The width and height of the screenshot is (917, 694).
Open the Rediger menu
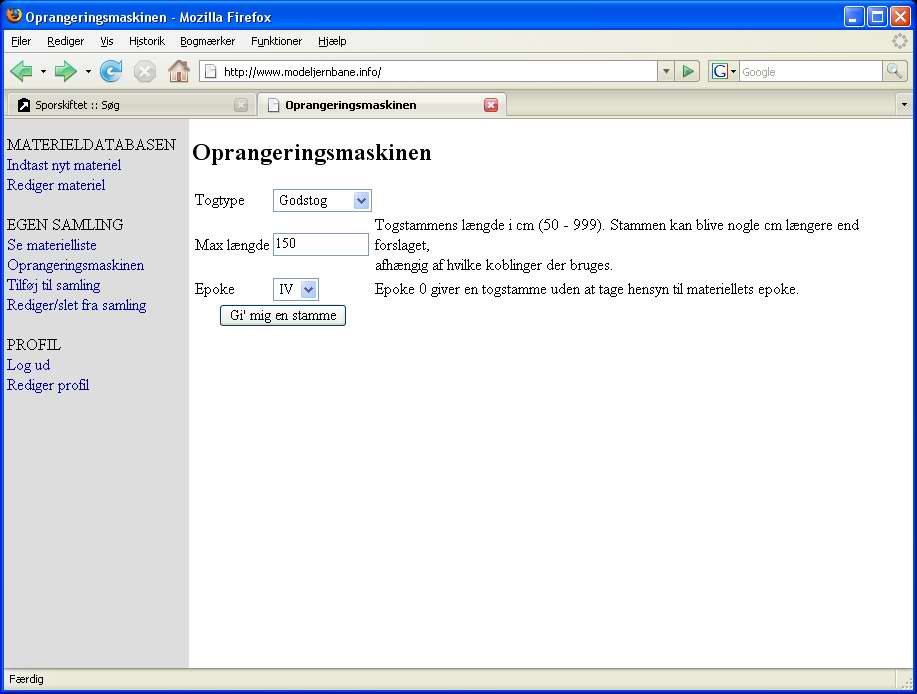[x=66, y=41]
